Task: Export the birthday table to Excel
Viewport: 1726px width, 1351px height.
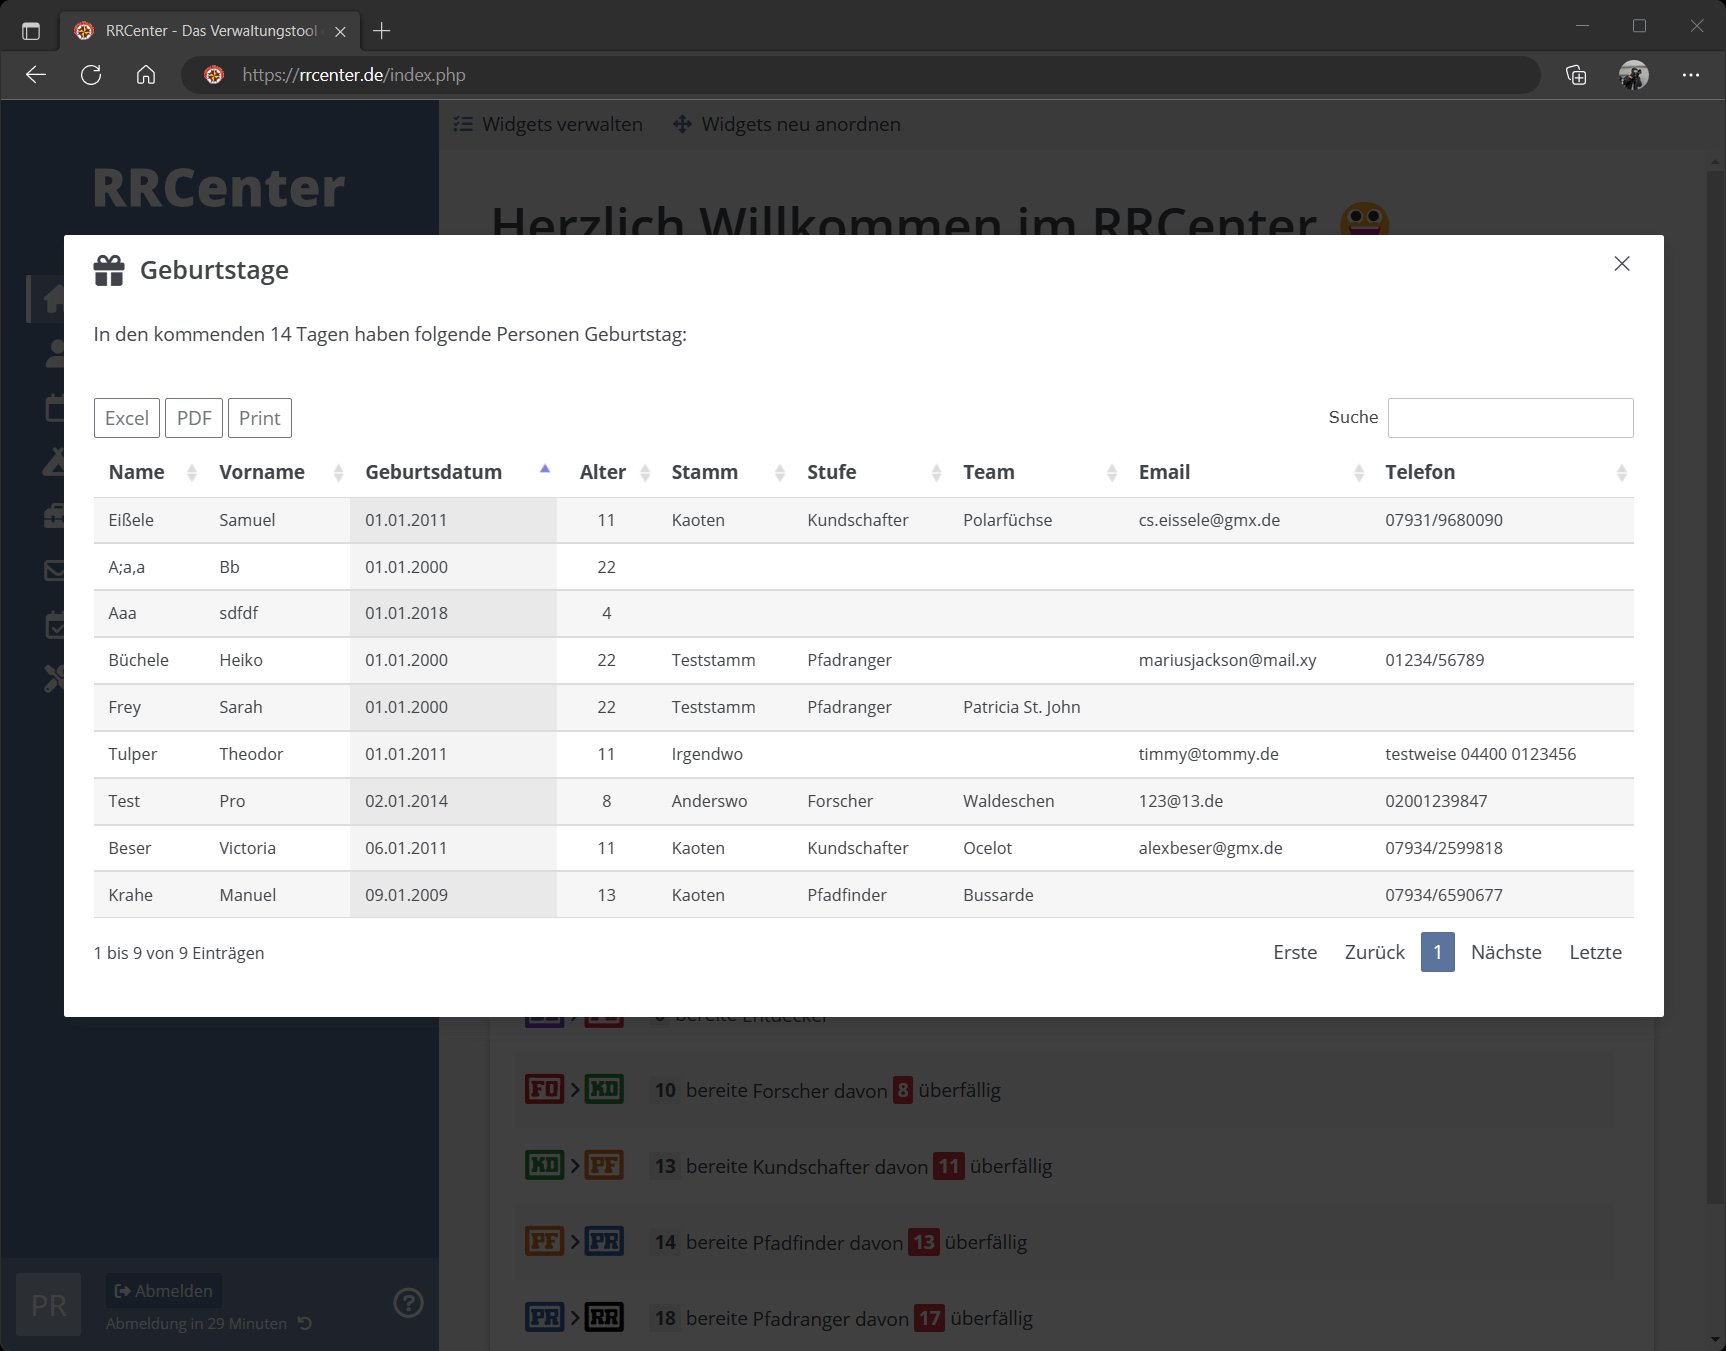Action: pyautogui.click(x=127, y=418)
